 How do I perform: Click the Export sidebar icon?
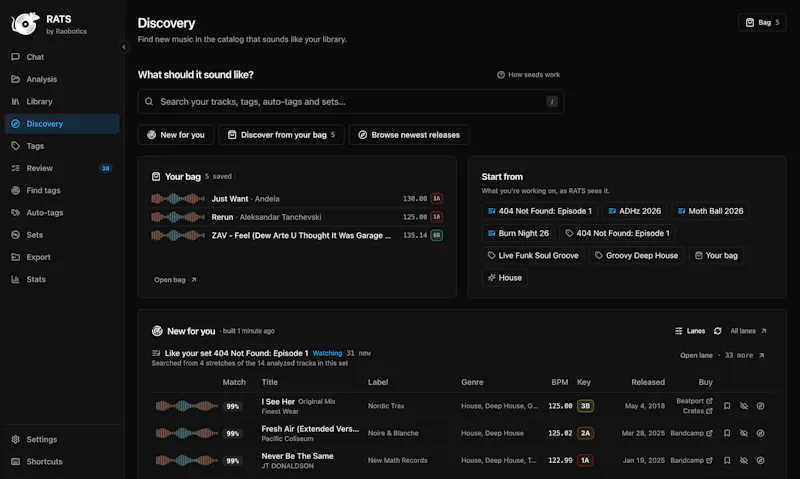click(x=16, y=257)
